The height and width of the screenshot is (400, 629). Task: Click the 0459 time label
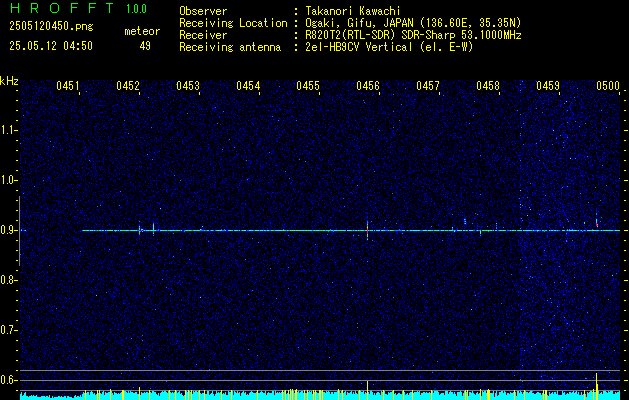click(x=548, y=86)
